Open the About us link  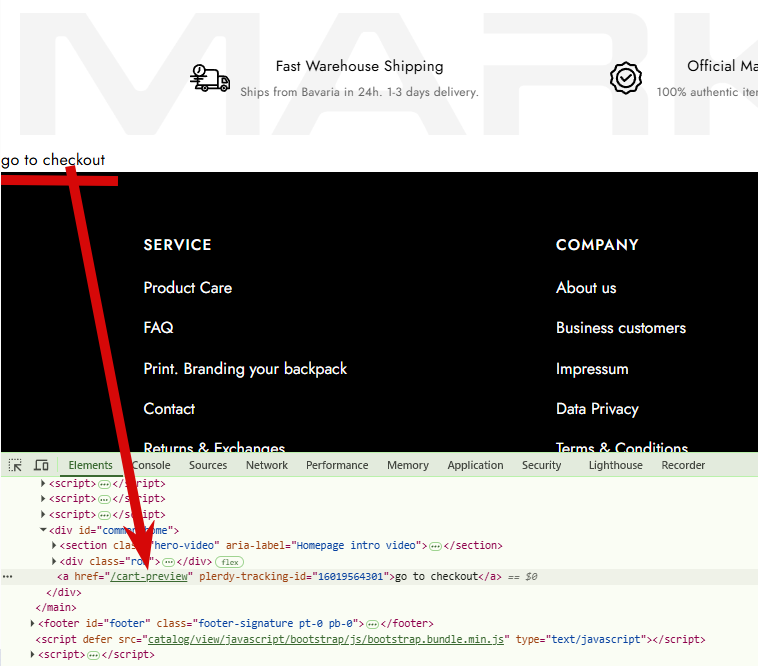(586, 288)
